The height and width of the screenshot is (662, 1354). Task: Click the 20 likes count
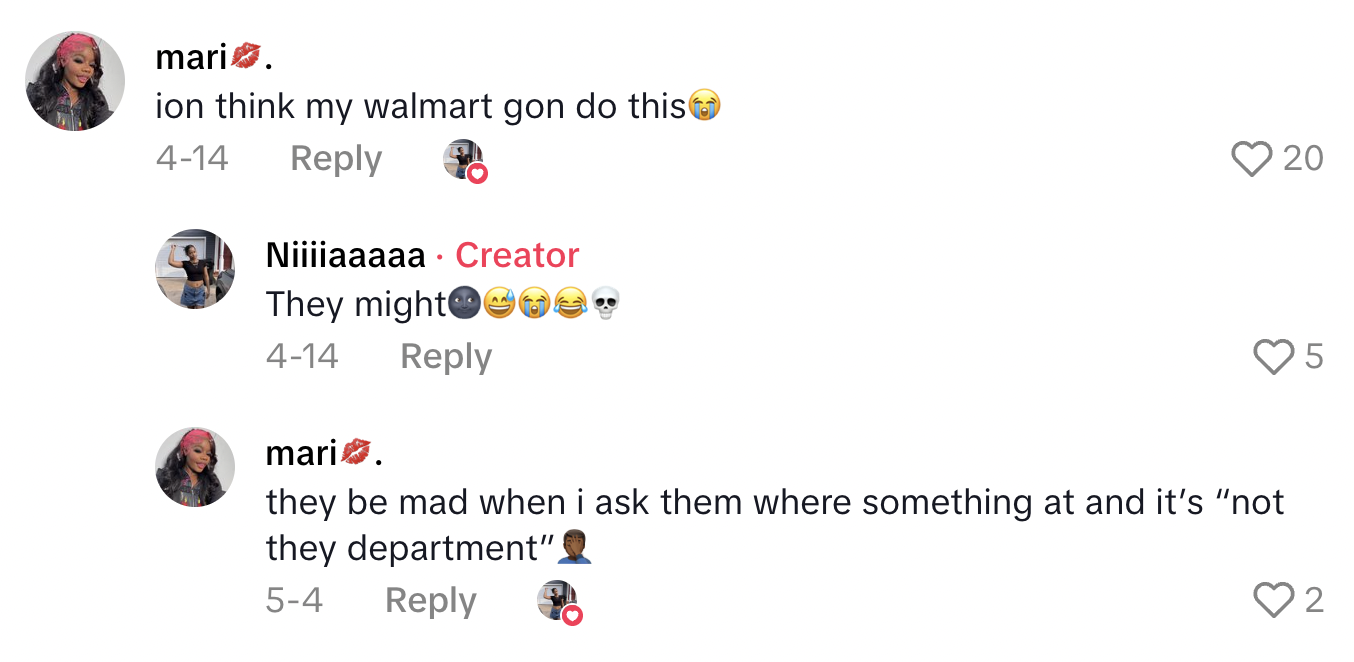pyautogui.click(x=1303, y=159)
